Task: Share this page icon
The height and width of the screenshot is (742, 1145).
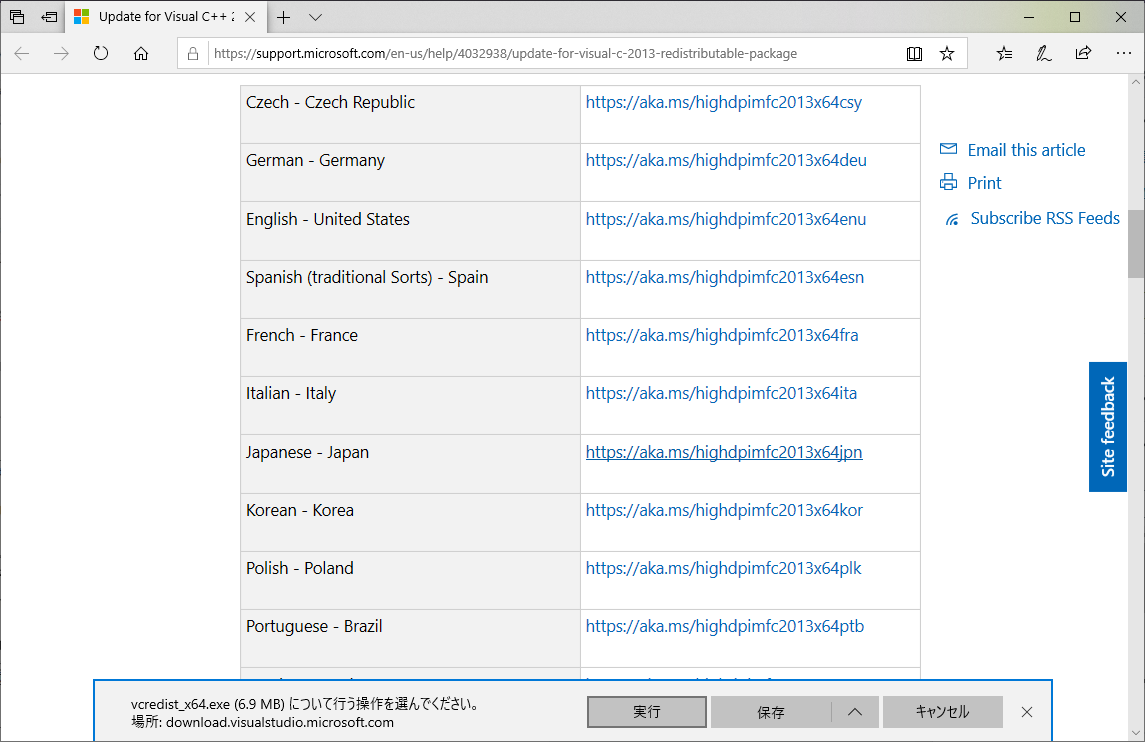Action: 1084,53
